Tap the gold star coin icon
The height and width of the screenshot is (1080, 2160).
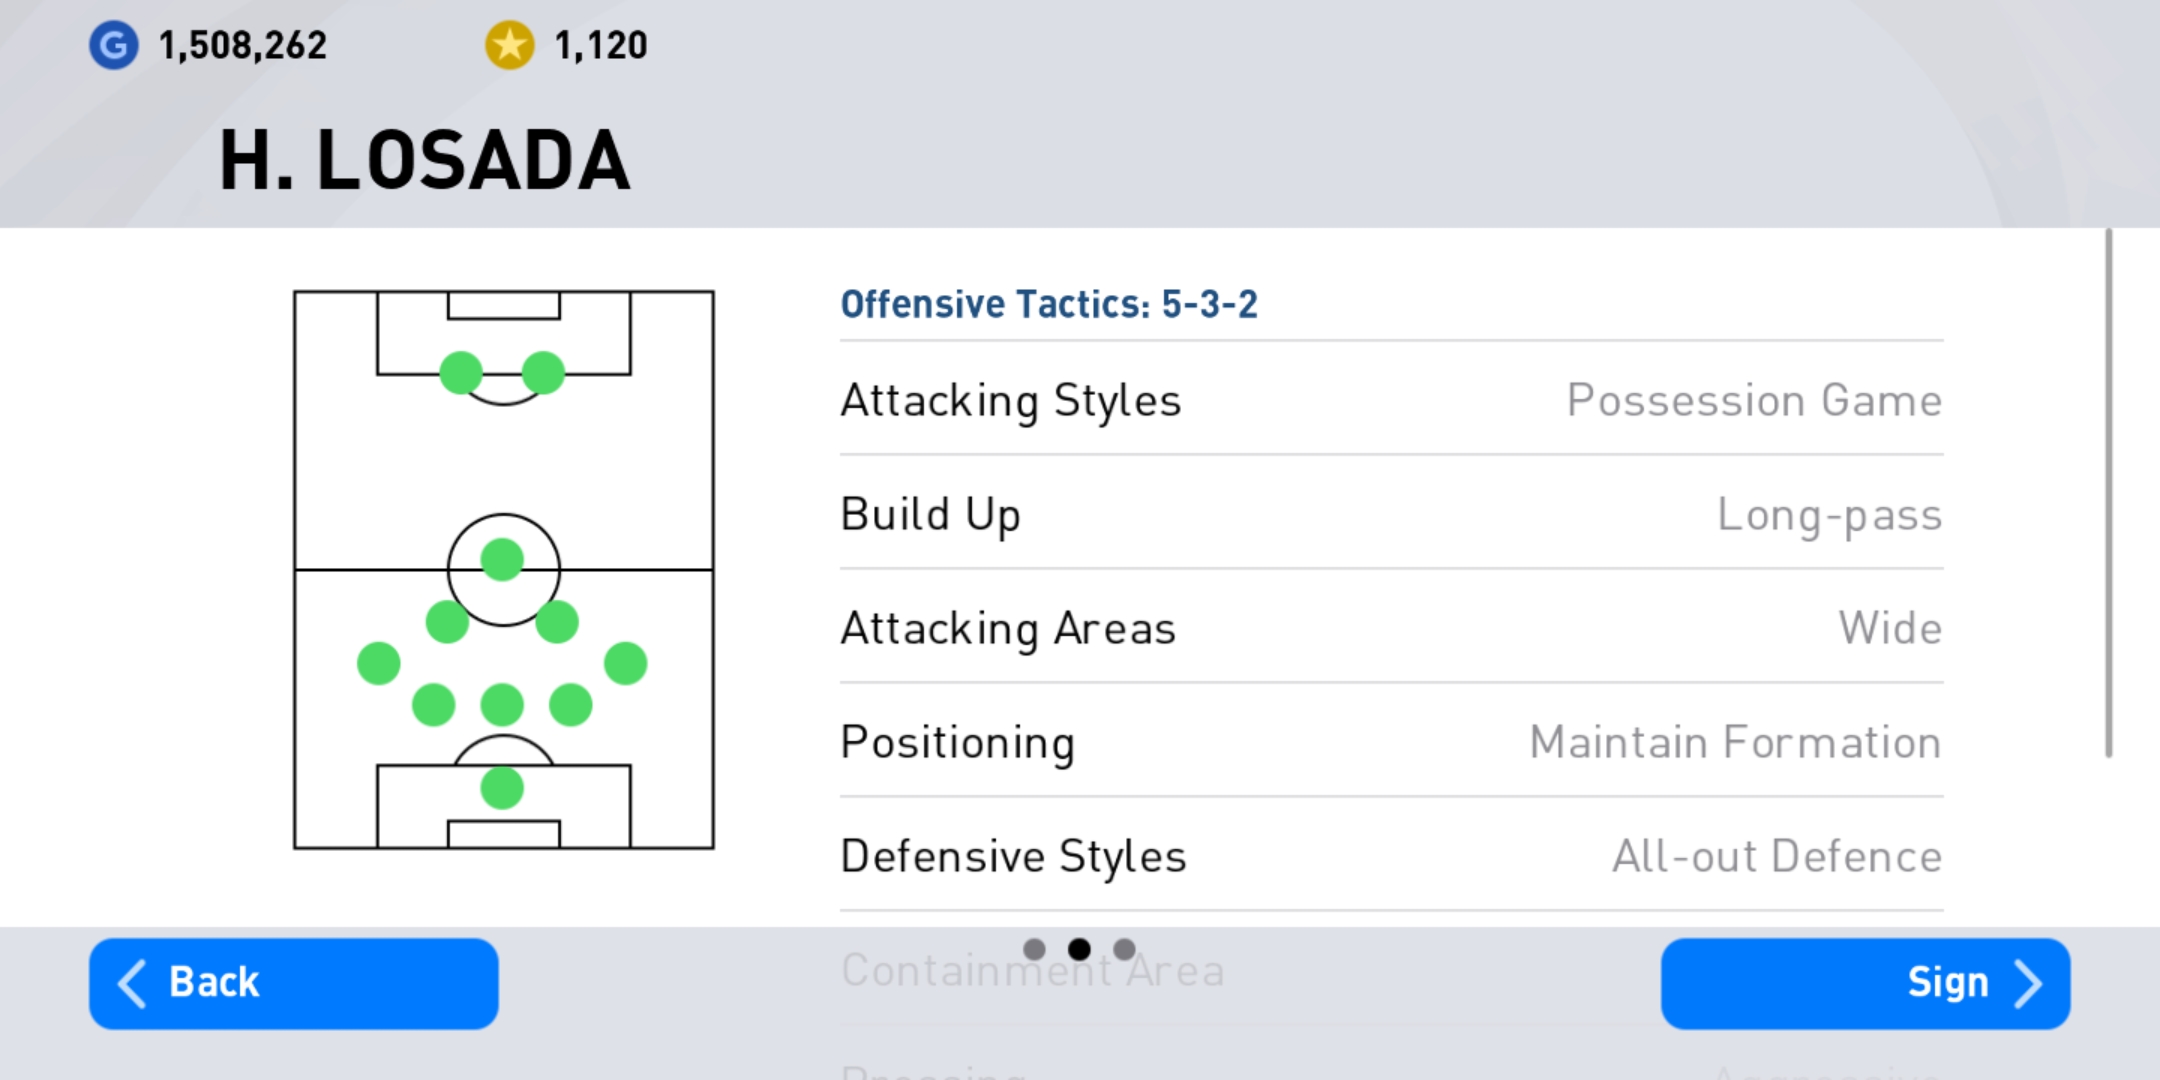coord(509,45)
